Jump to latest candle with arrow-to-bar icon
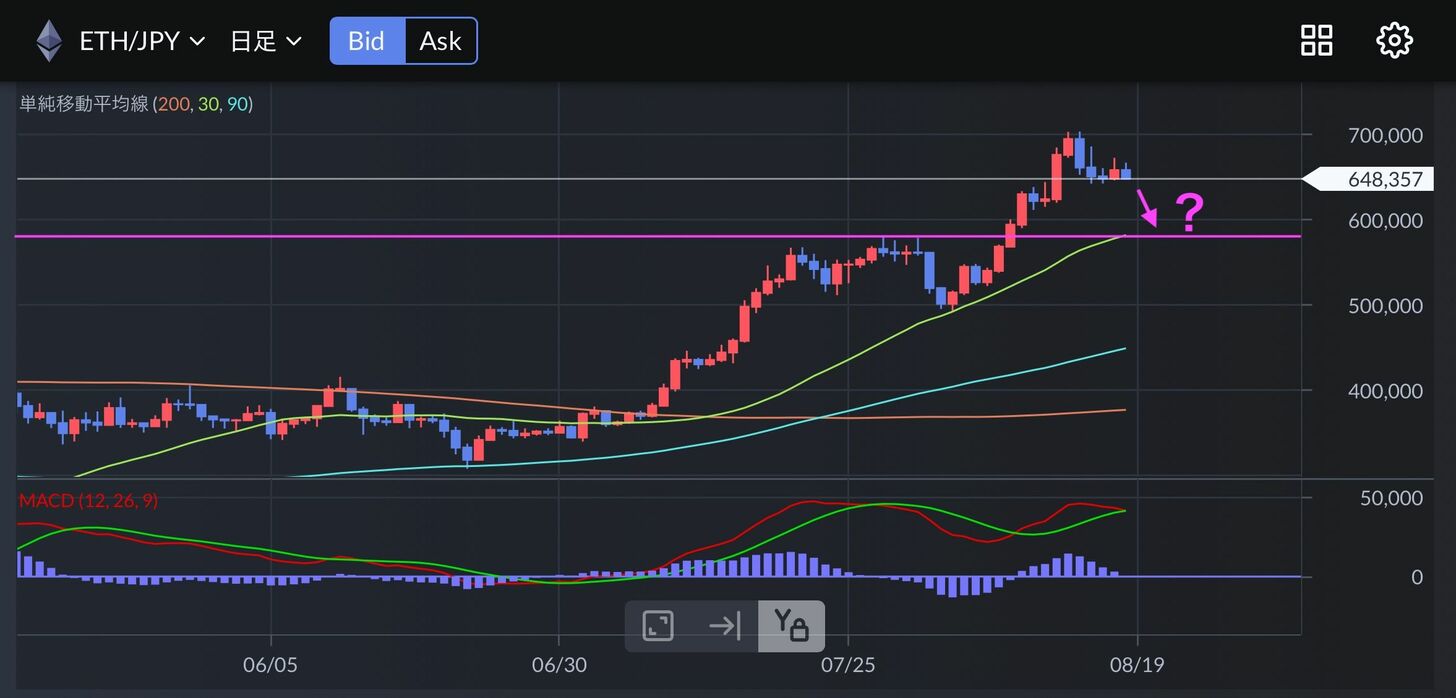 tap(724, 627)
